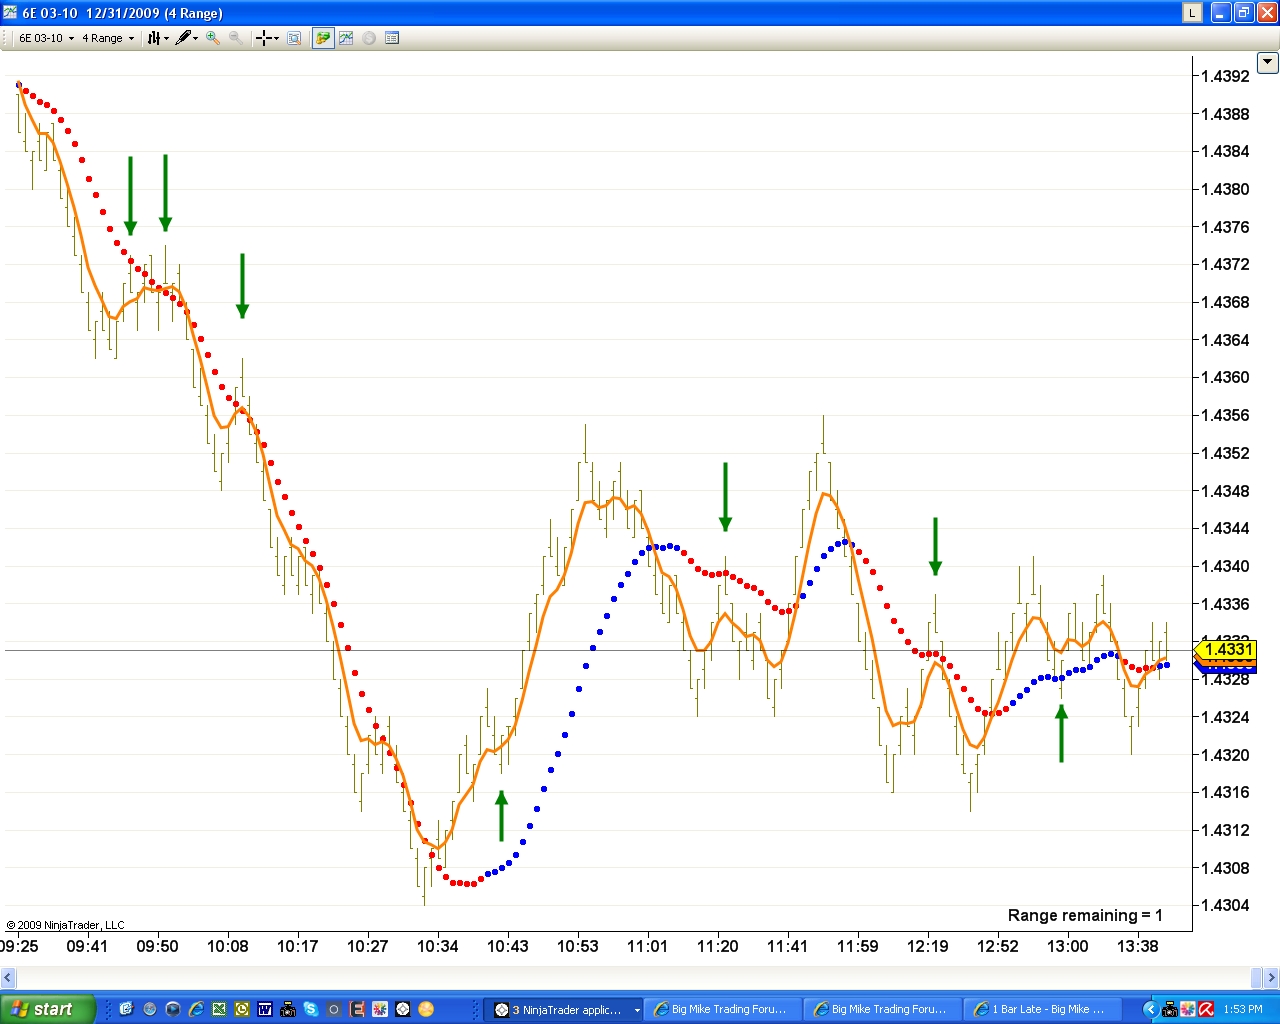This screenshot has width=1280, height=1024.
Task: Click the zoom frame toolbar icon
Action: pos(294,38)
